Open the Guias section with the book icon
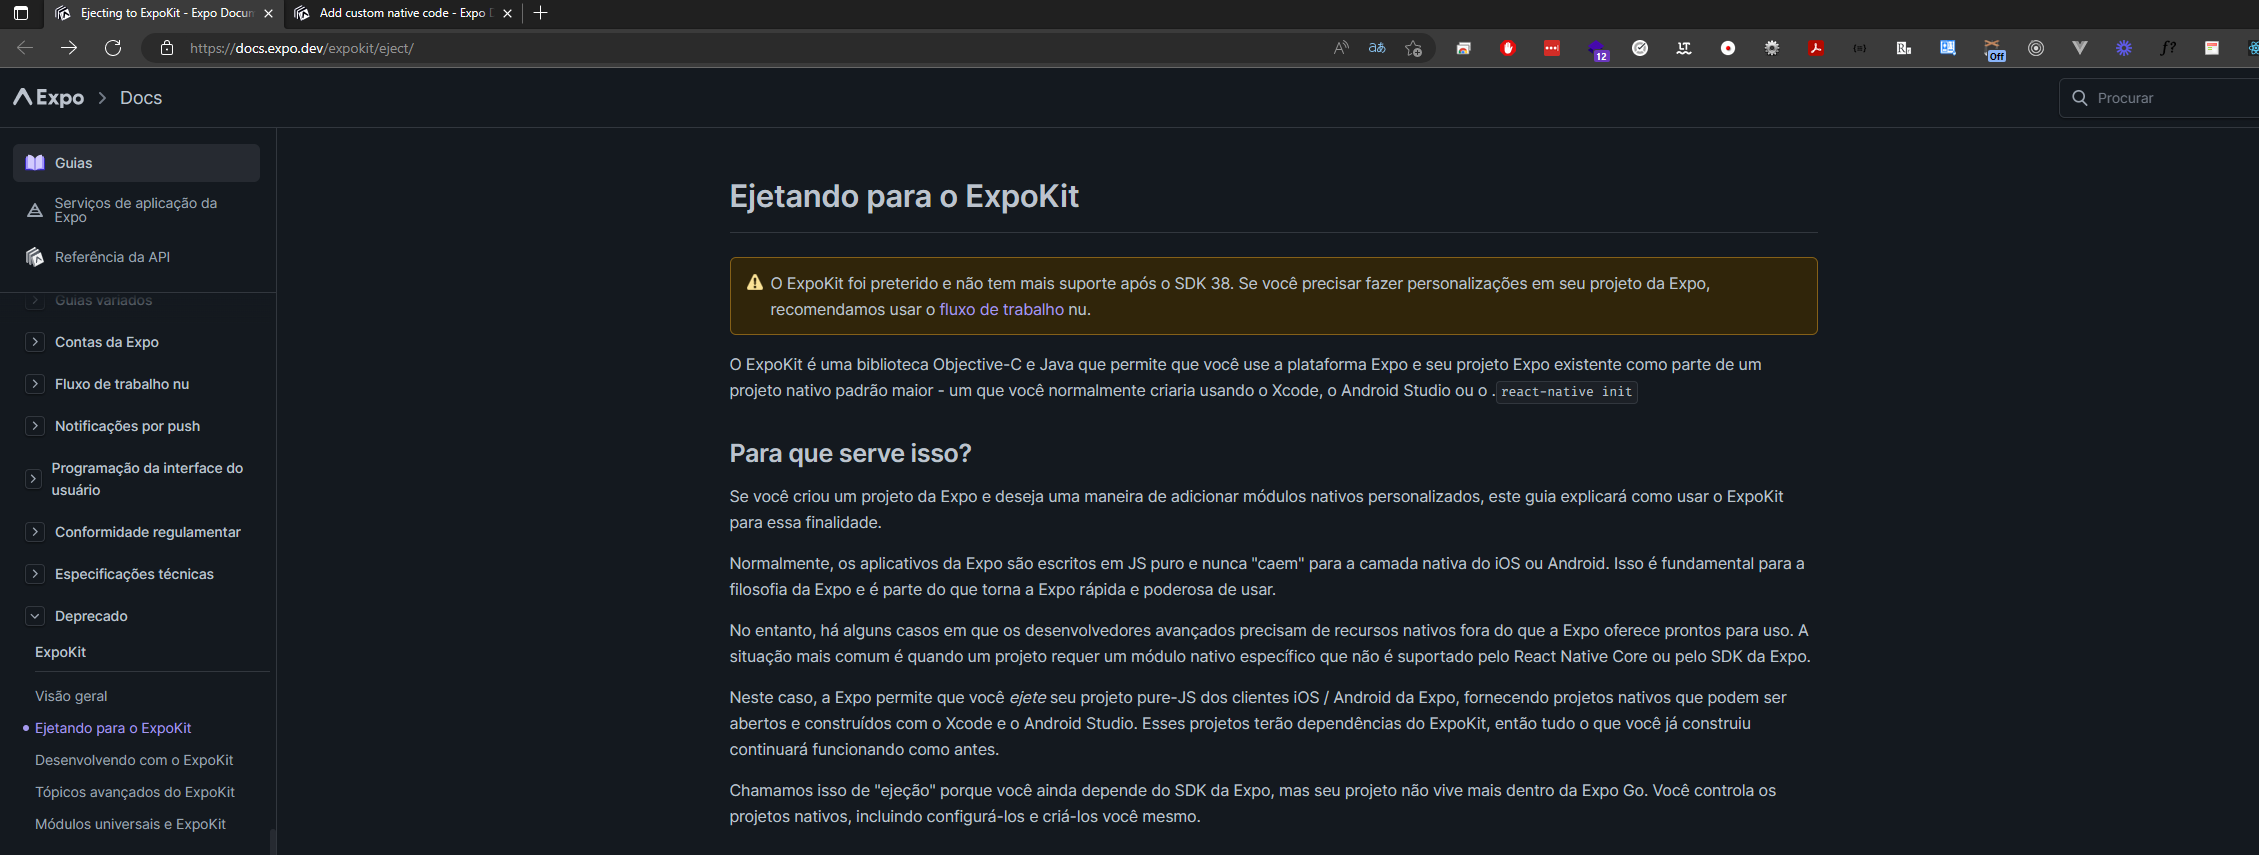This screenshot has width=2259, height=855. tap(136, 163)
